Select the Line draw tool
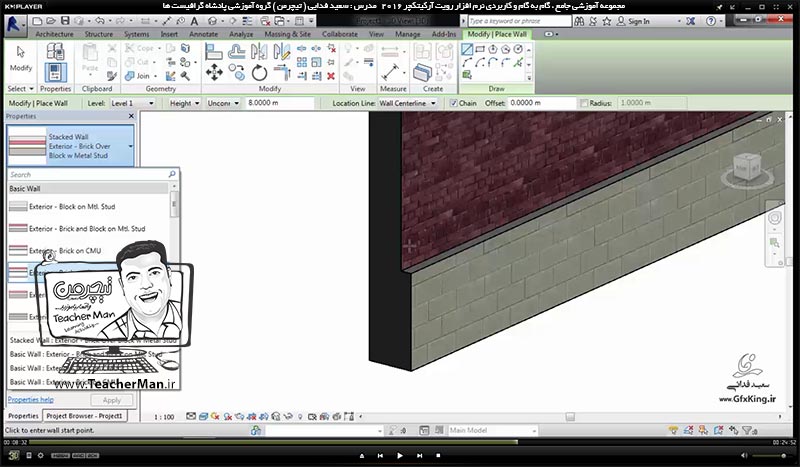The height and width of the screenshot is (467, 800). (x=467, y=49)
